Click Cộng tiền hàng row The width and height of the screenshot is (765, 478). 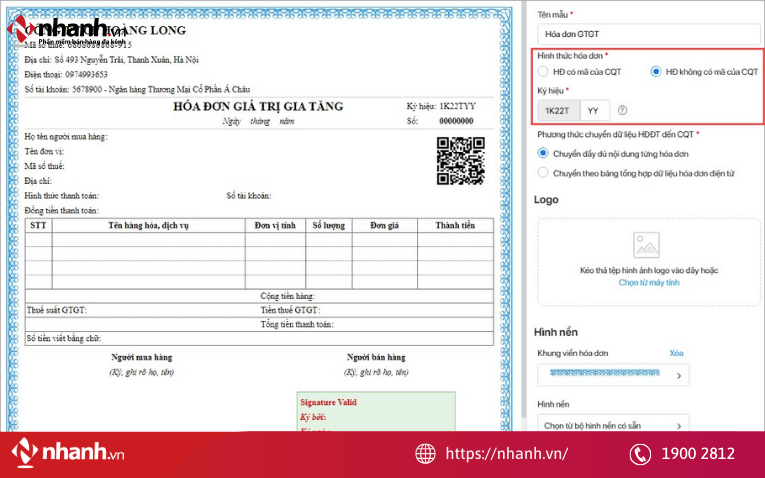point(259,296)
